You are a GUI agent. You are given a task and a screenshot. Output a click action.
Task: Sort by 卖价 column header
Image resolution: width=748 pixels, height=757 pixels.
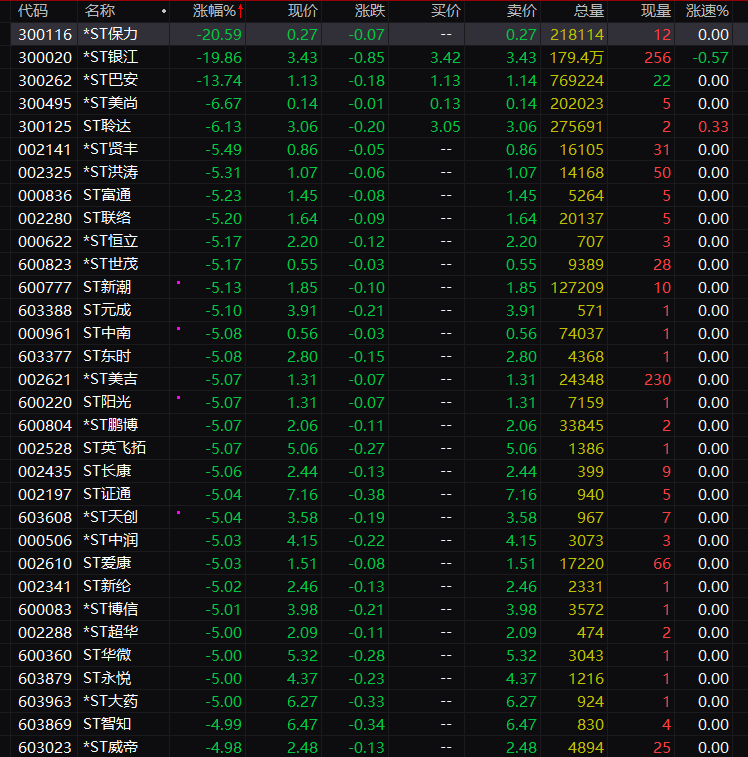(522, 11)
